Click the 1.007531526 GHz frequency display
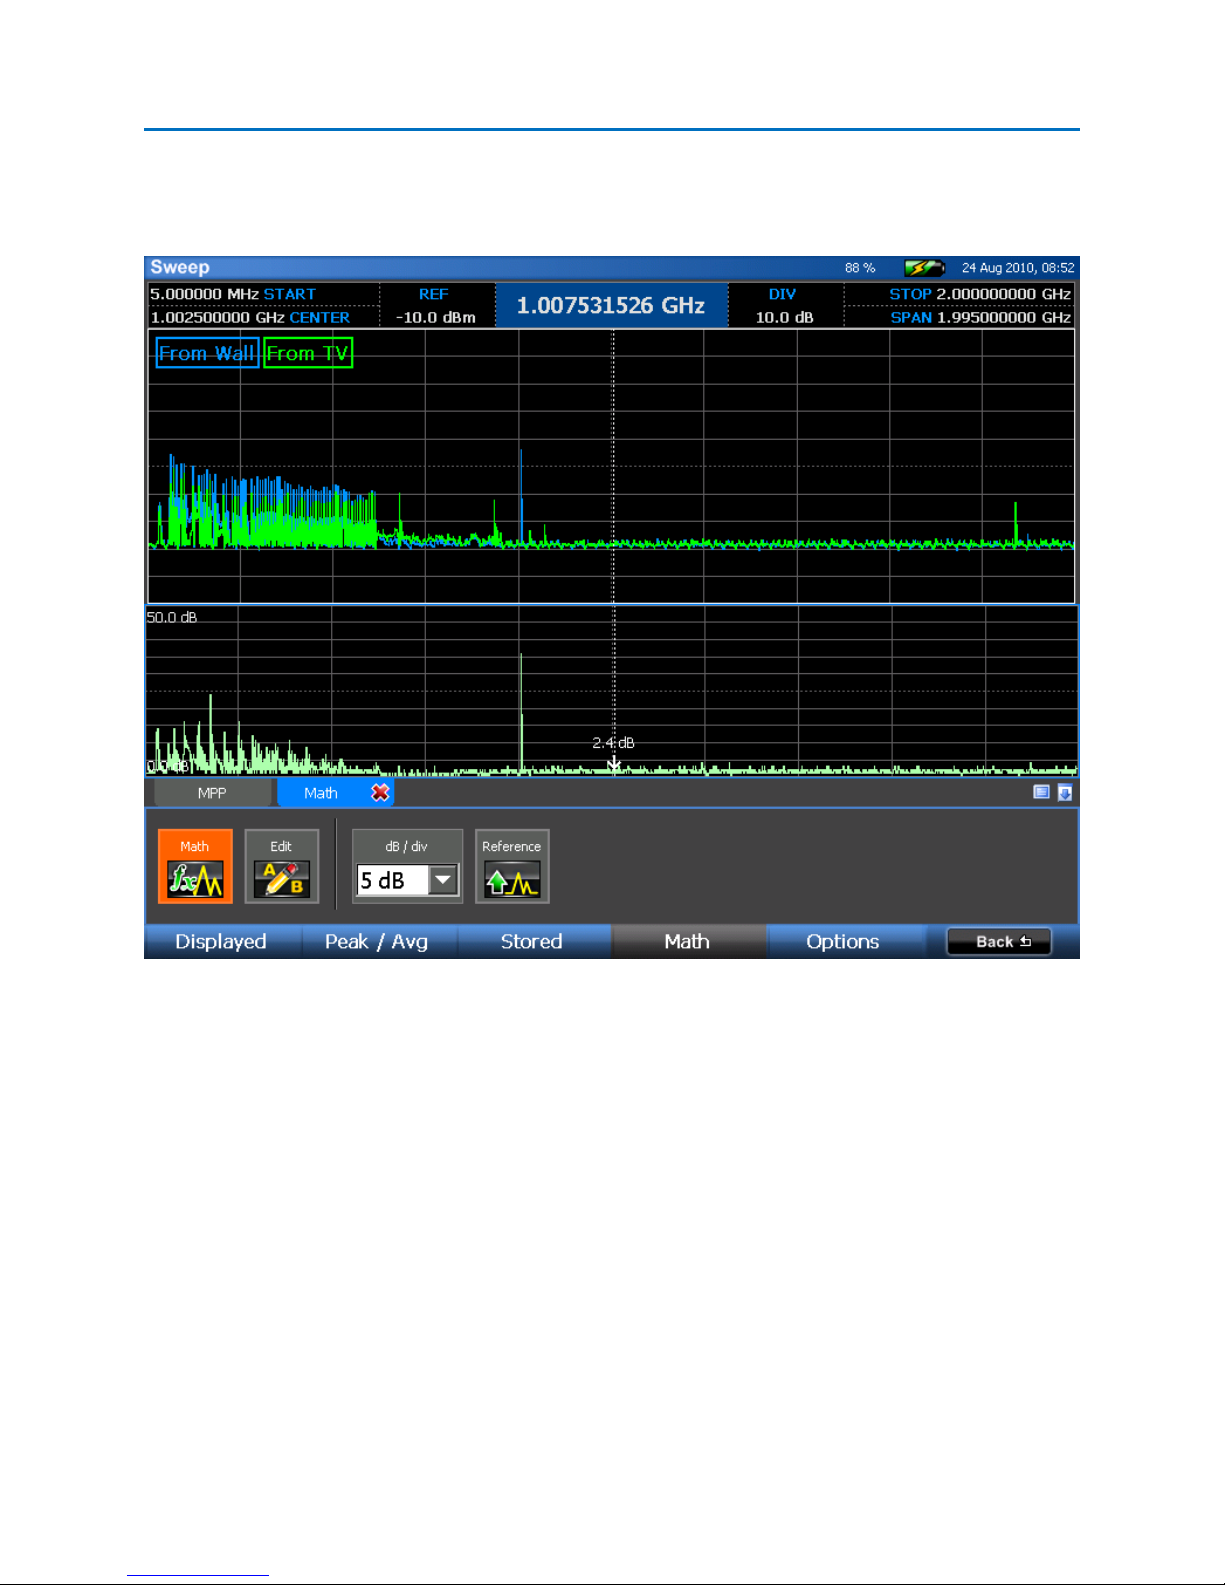 click(x=611, y=305)
